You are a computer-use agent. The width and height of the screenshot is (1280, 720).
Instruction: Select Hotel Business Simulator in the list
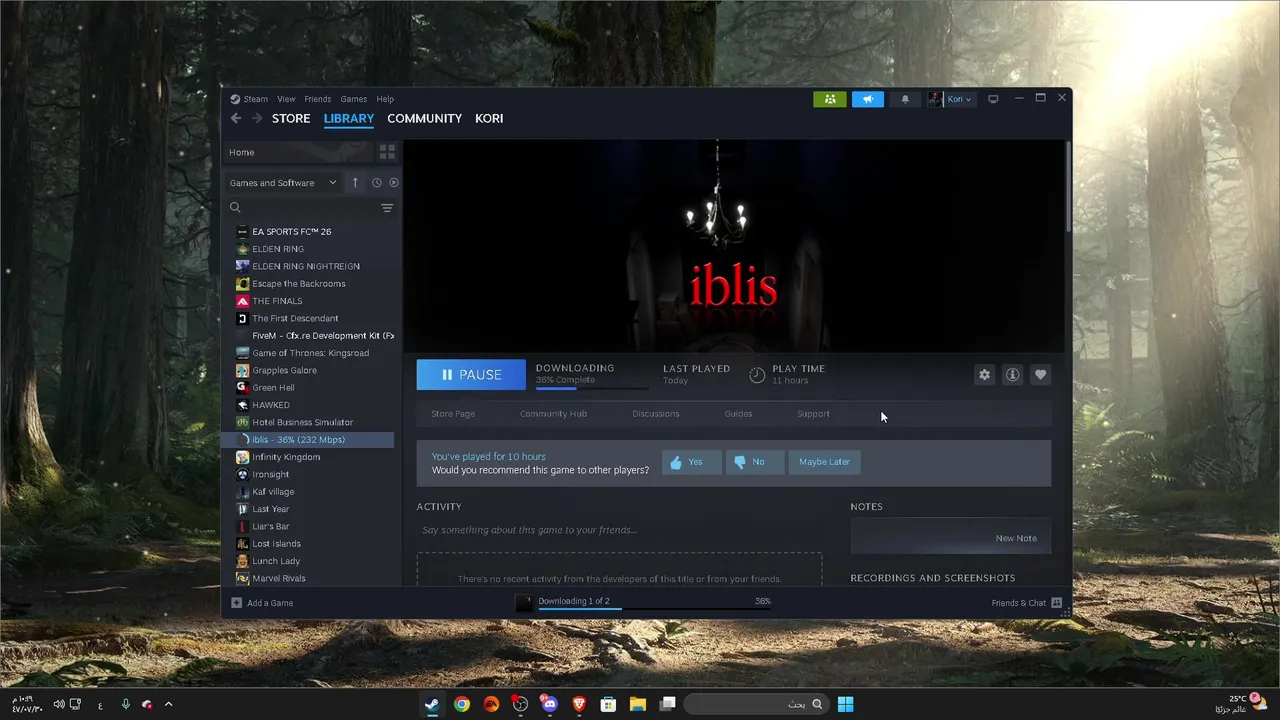click(308, 422)
